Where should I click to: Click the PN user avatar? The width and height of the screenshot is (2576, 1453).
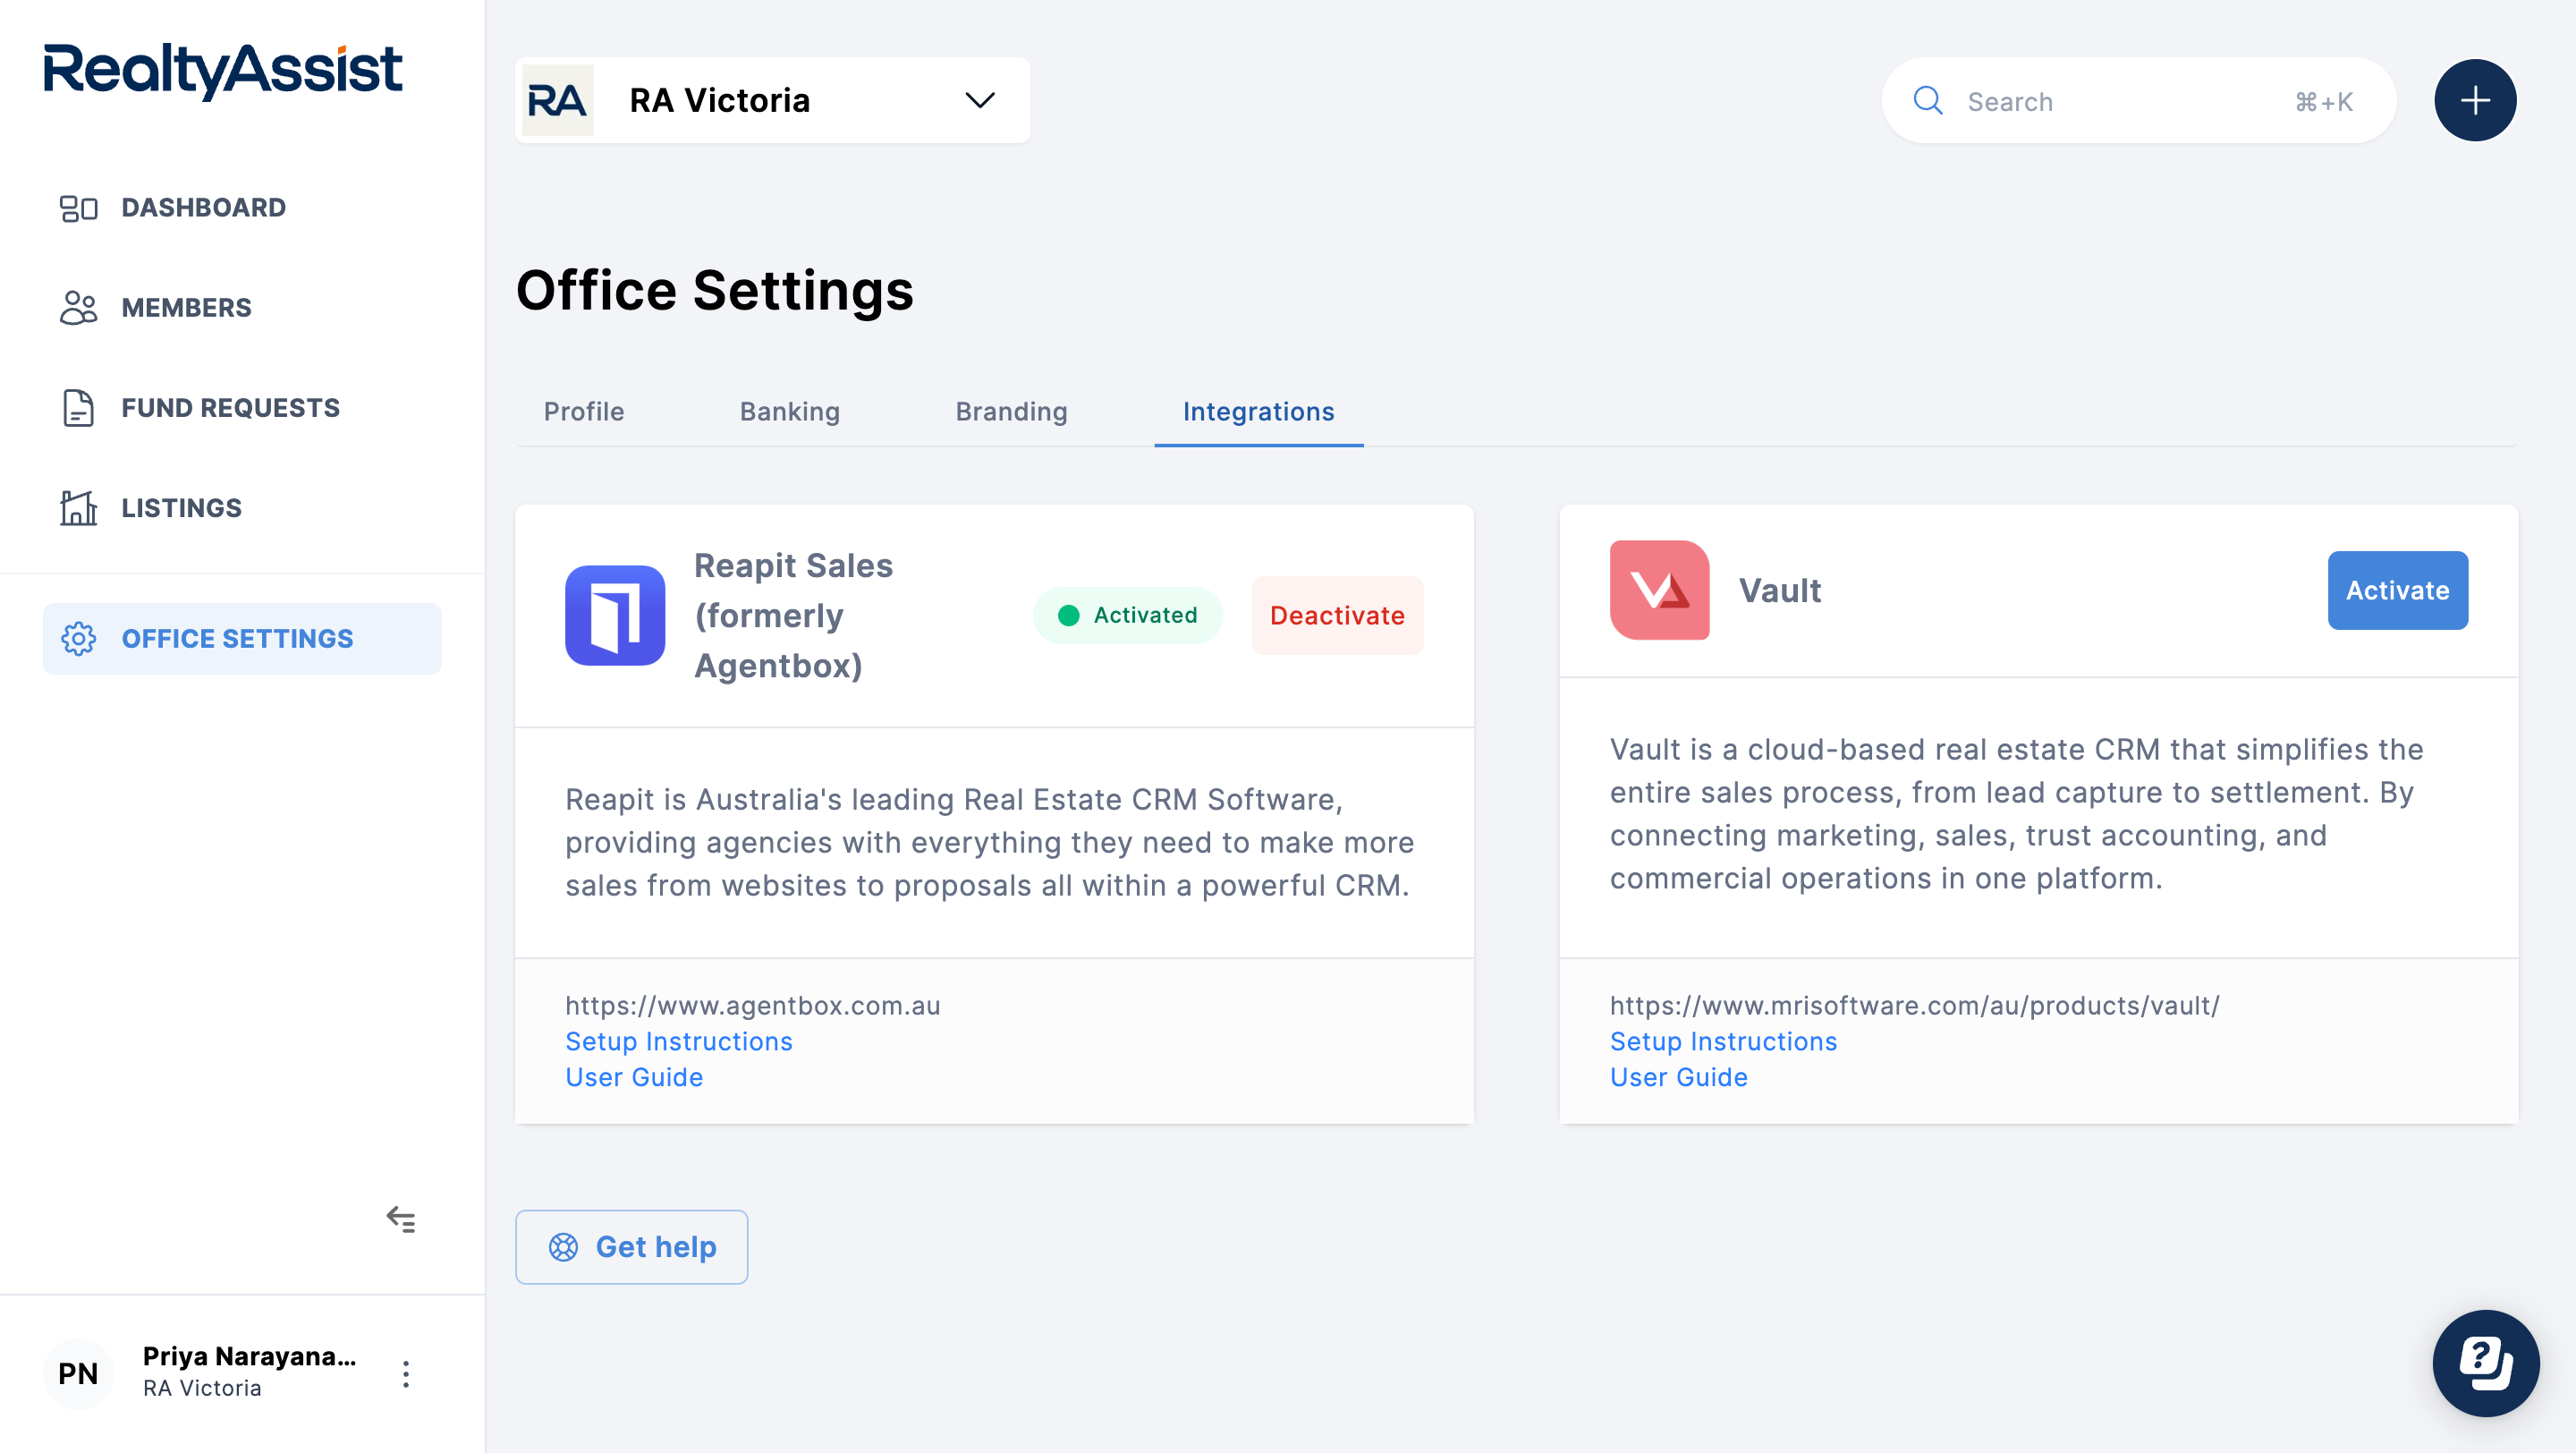78,1374
